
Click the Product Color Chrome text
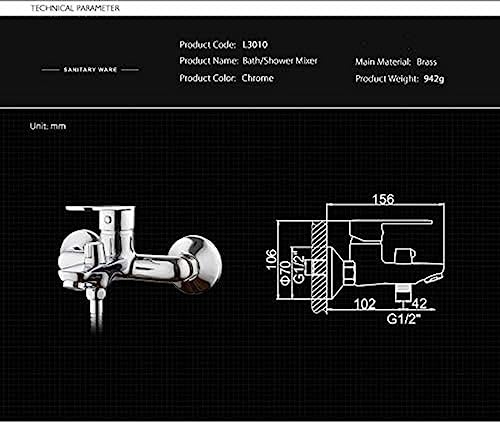point(226,78)
